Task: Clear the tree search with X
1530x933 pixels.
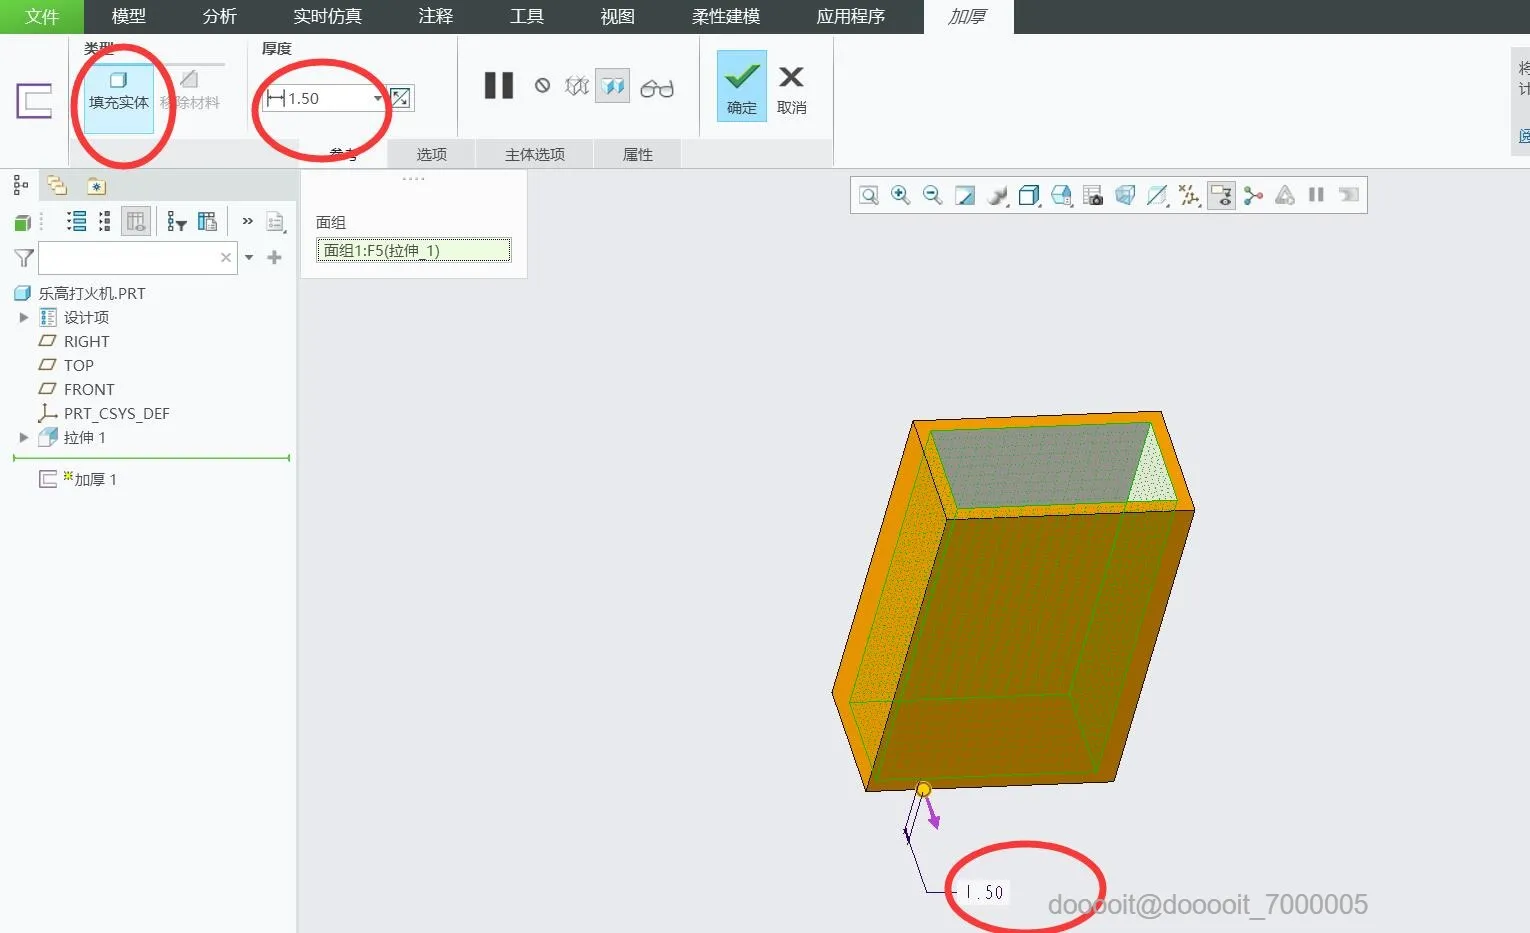Action: pyautogui.click(x=226, y=258)
